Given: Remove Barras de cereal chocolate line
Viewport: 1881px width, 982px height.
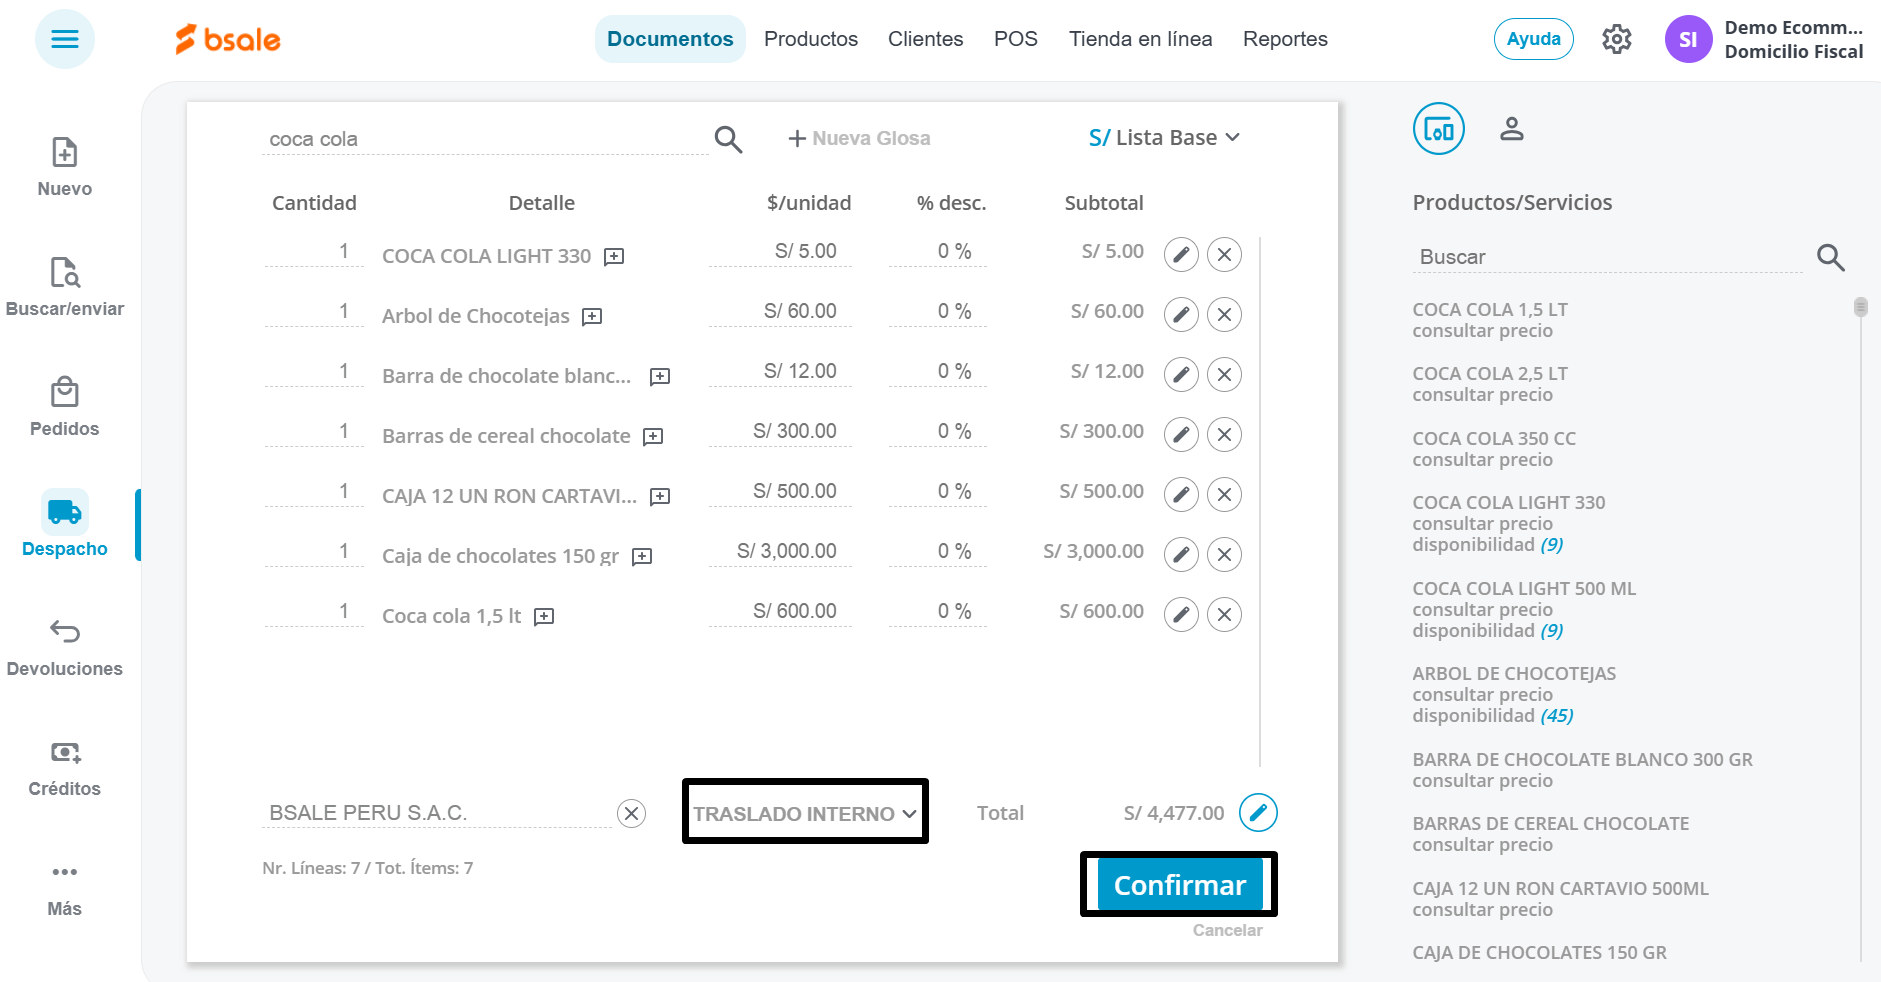Looking at the screenshot, I should pos(1224,434).
